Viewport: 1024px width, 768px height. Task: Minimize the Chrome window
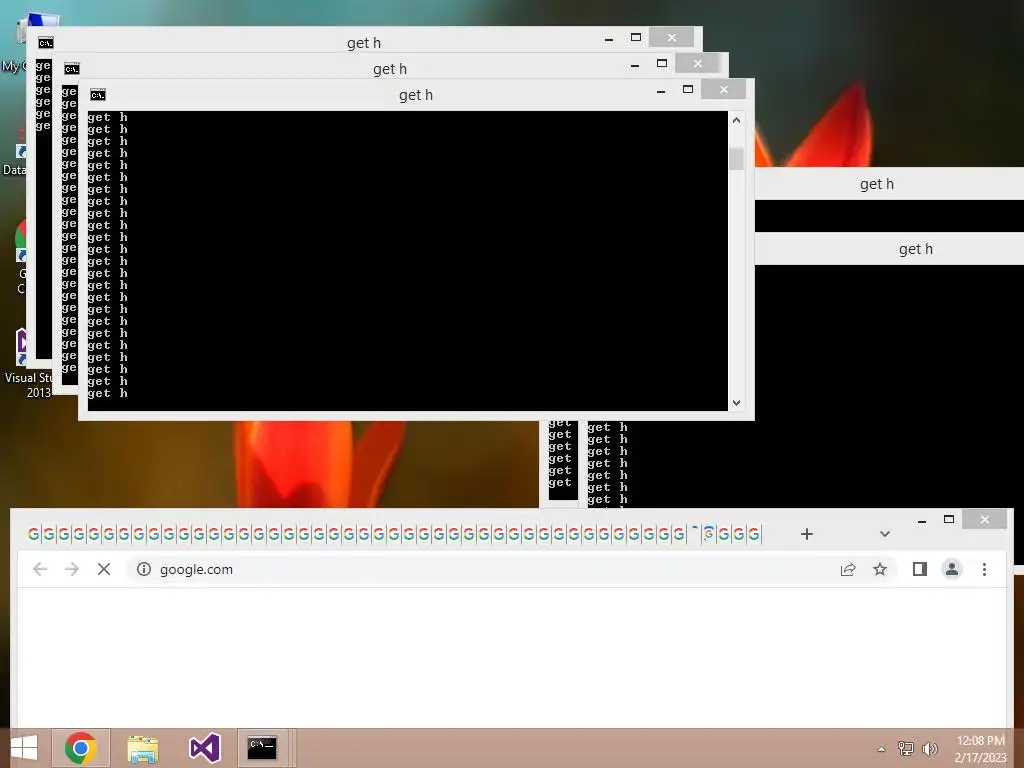pyautogui.click(x=921, y=520)
